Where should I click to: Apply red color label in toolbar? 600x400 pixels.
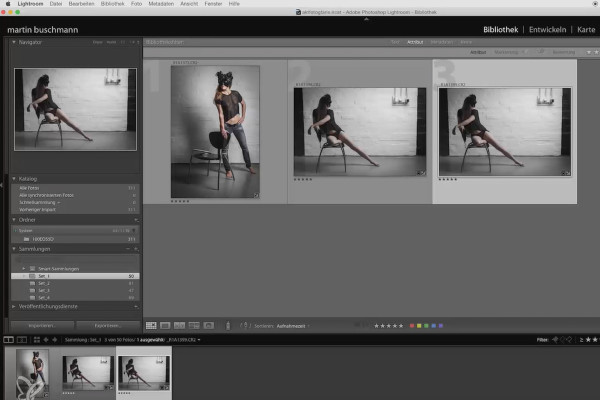click(x=412, y=326)
